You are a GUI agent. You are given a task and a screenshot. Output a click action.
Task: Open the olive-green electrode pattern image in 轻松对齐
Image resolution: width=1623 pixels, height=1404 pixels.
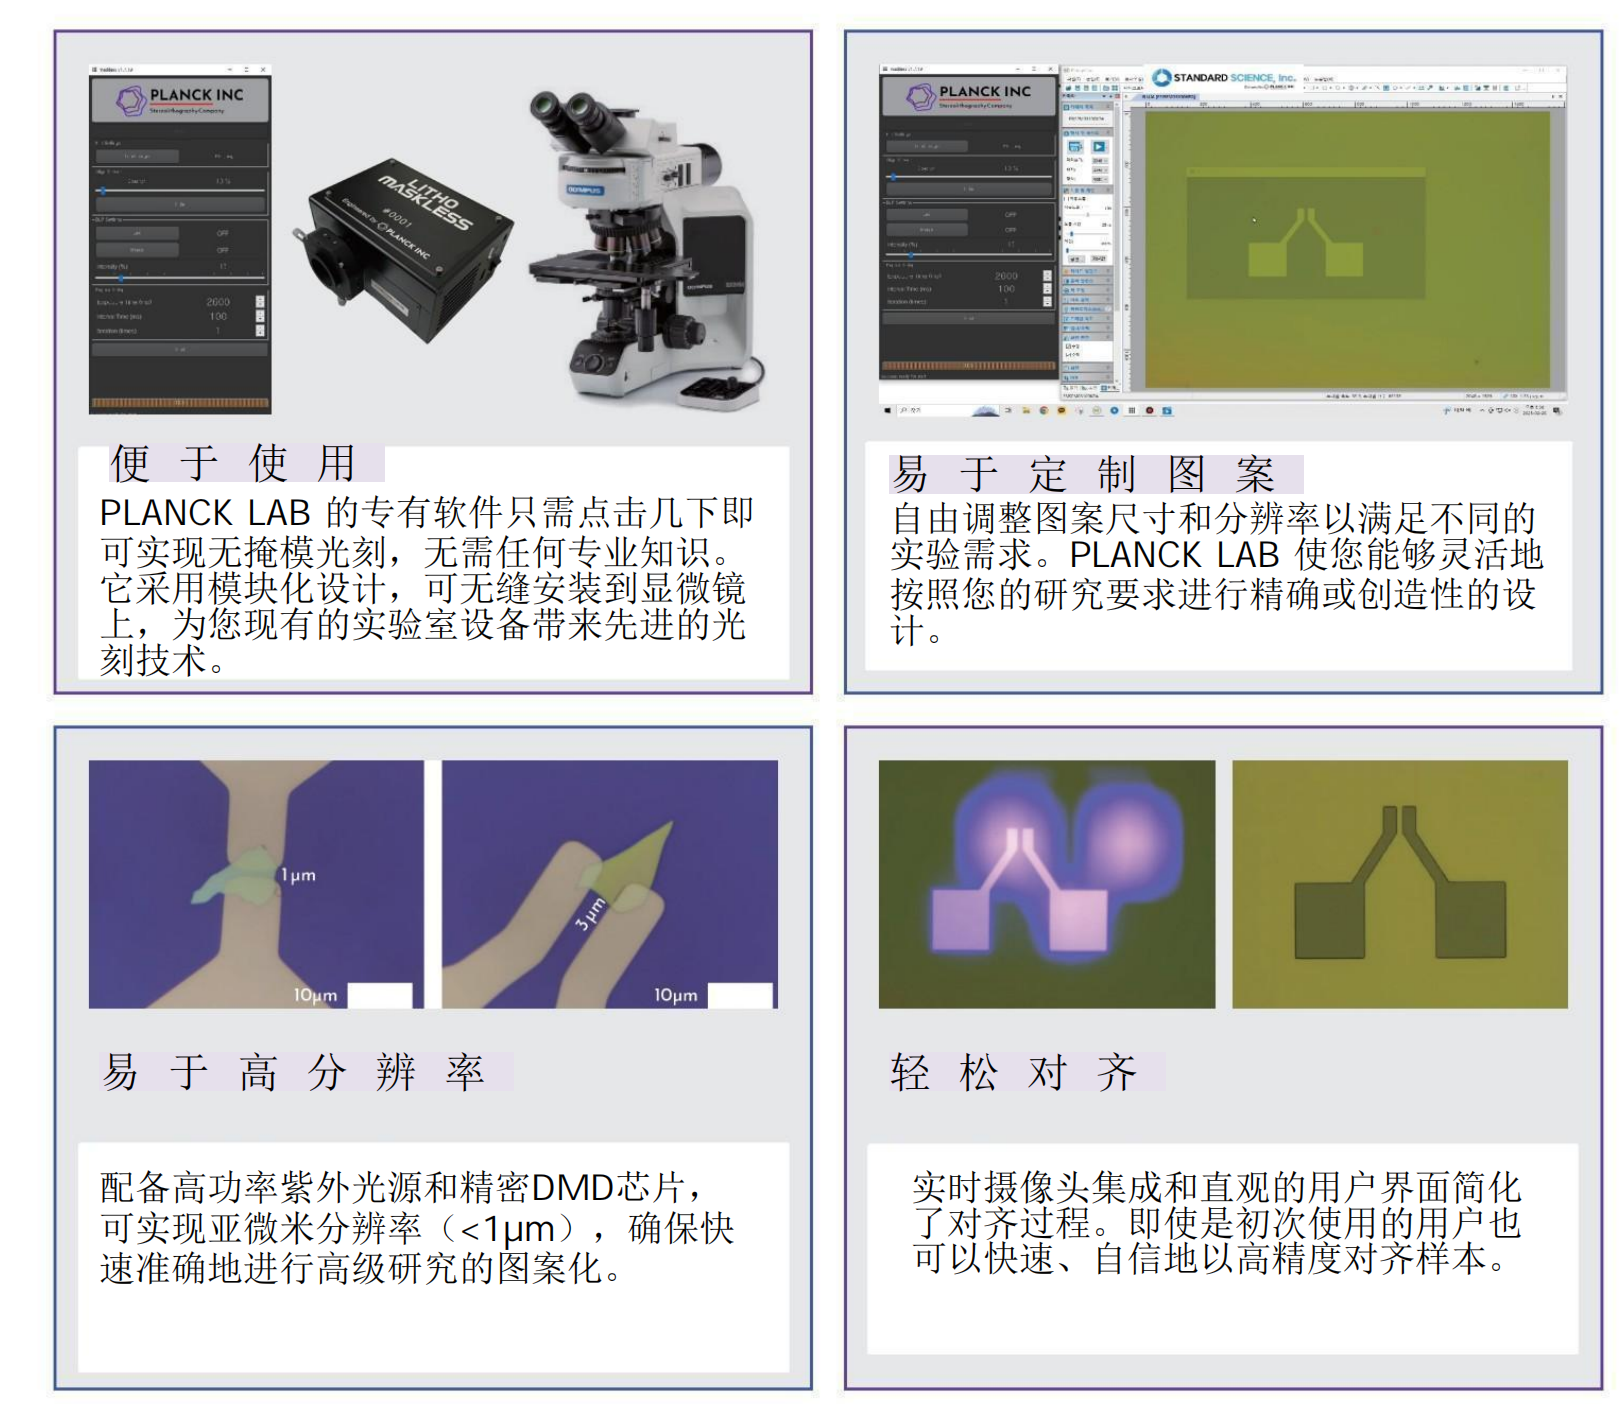1400,884
